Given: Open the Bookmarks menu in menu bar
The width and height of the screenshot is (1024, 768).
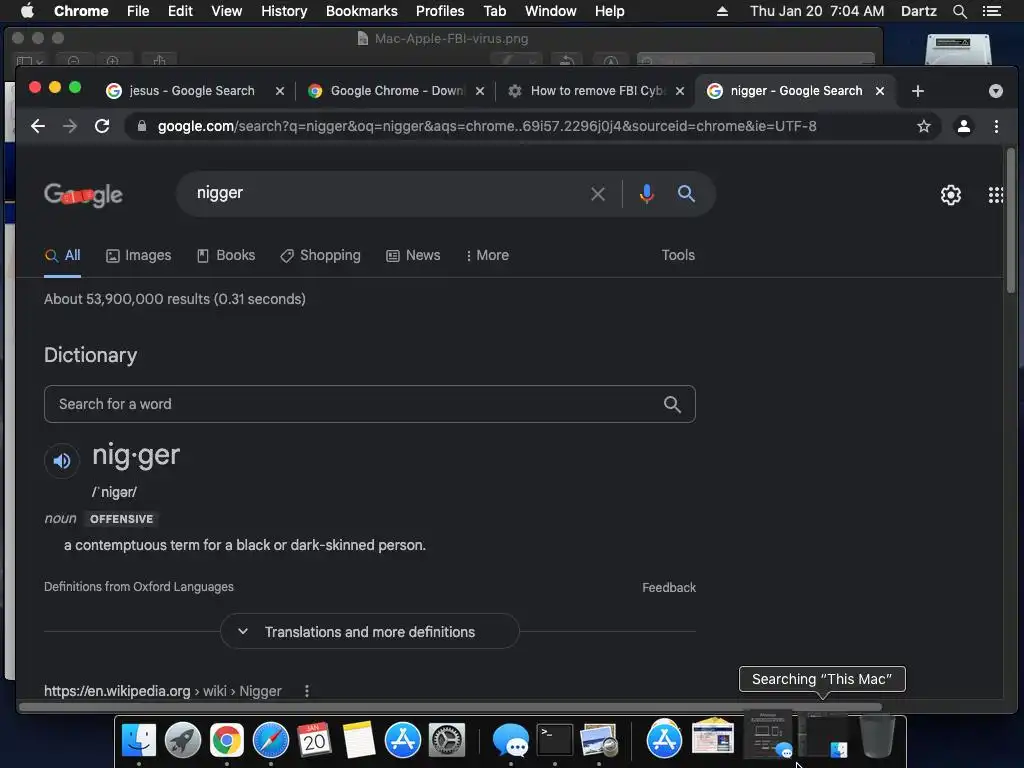Looking at the screenshot, I should [x=362, y=11].
